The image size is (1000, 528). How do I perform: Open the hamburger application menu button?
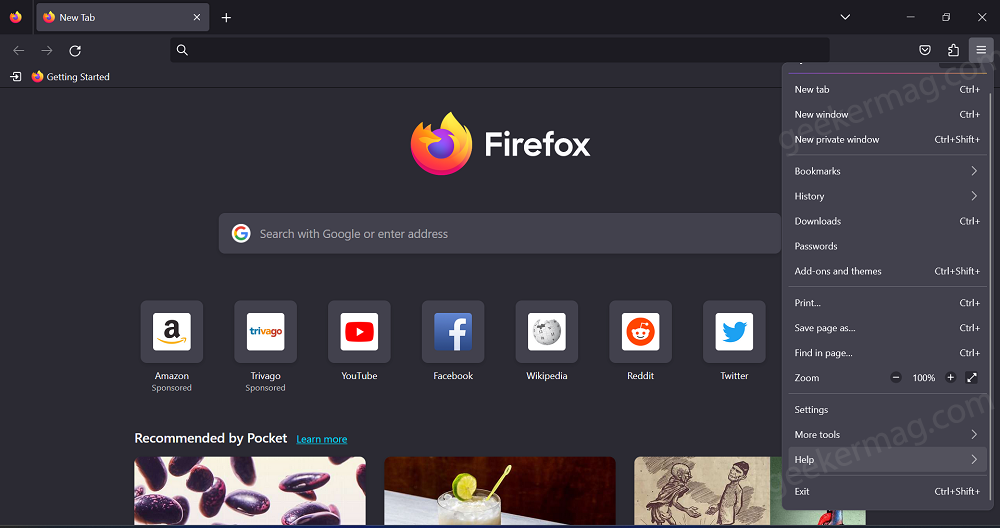coord(981,50)
